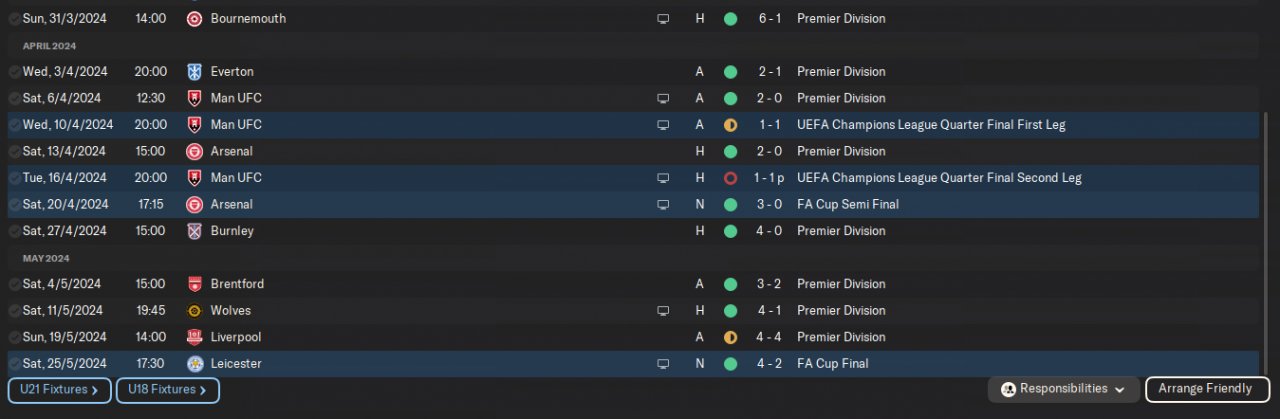Click the Bournemouth club badge
The height and width of the screenshot is (419, 1280).
click(x=194, y=18)
